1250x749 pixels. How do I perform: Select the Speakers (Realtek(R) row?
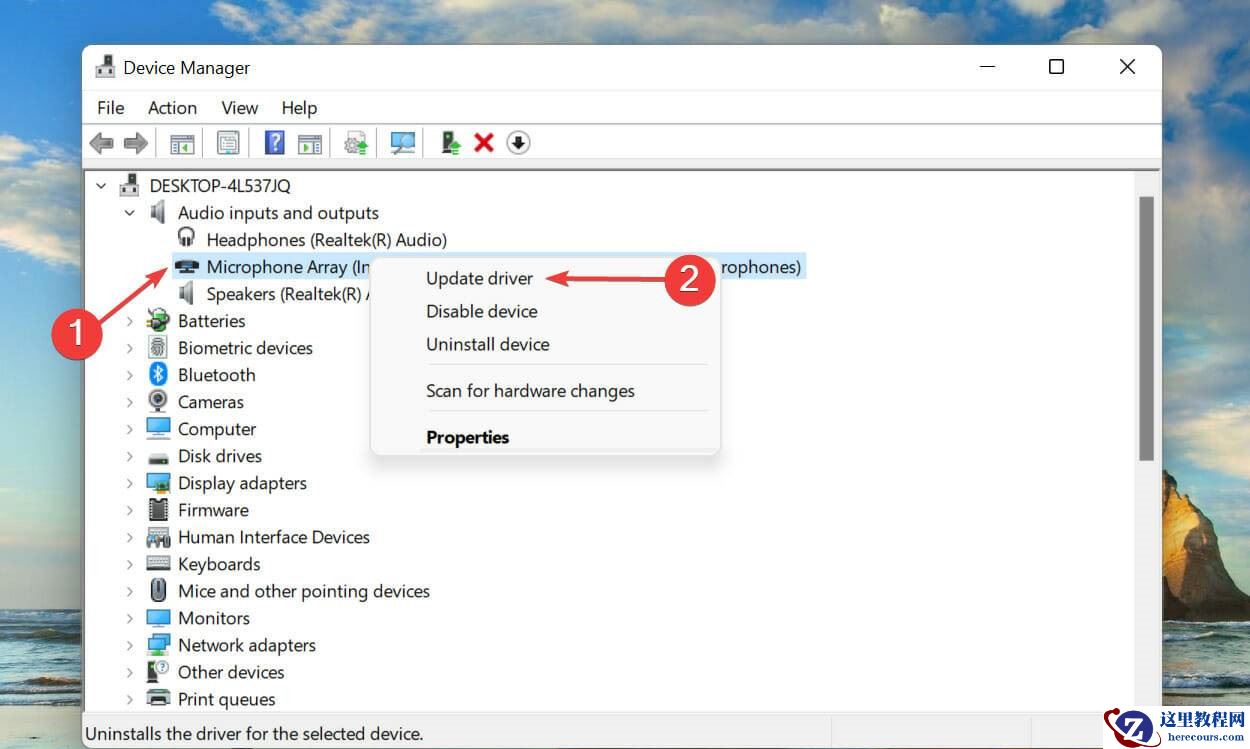click(x=287, y=294)
